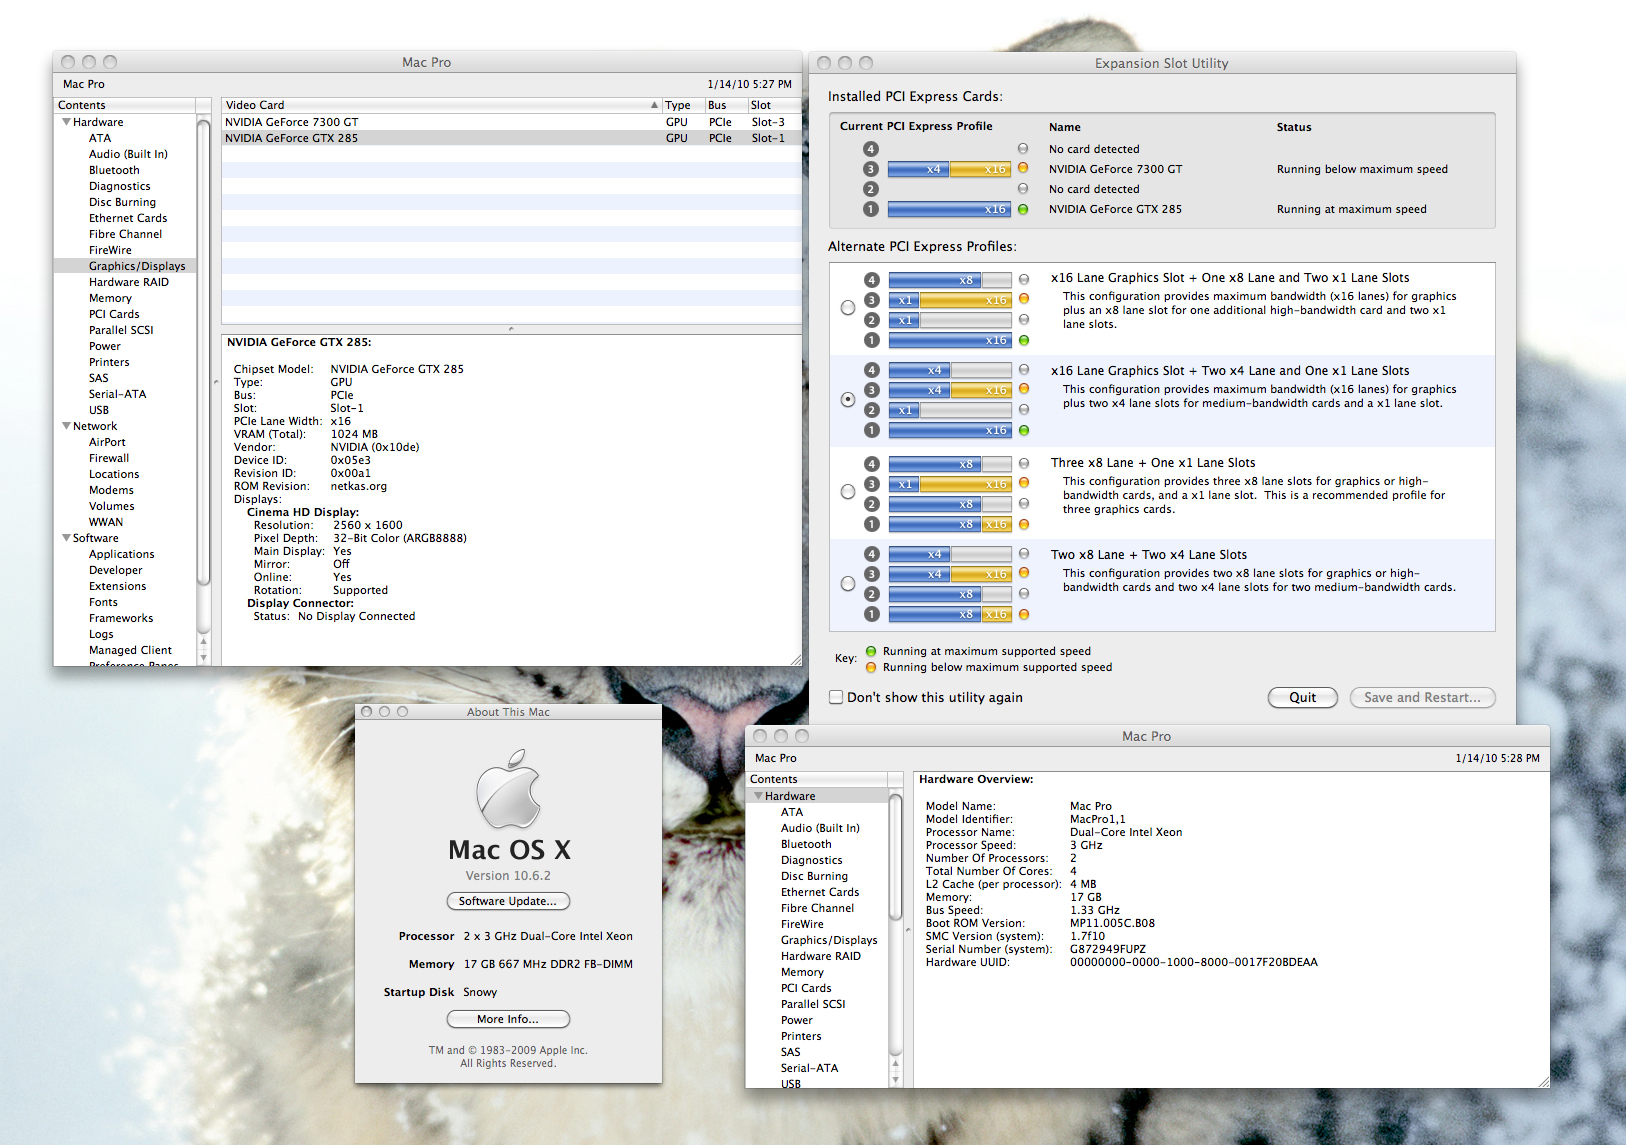Screen dimensions: 1626x1145
Task: Click slot 3 badge in Current PCI Express Profile
Action: [871, 169]
